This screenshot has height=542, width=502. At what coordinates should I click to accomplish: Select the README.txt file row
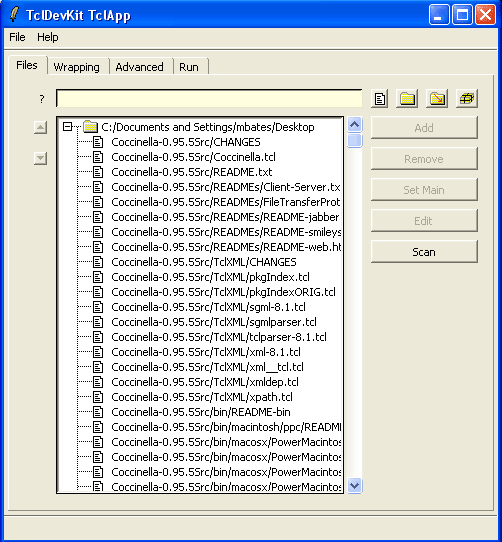192,172
